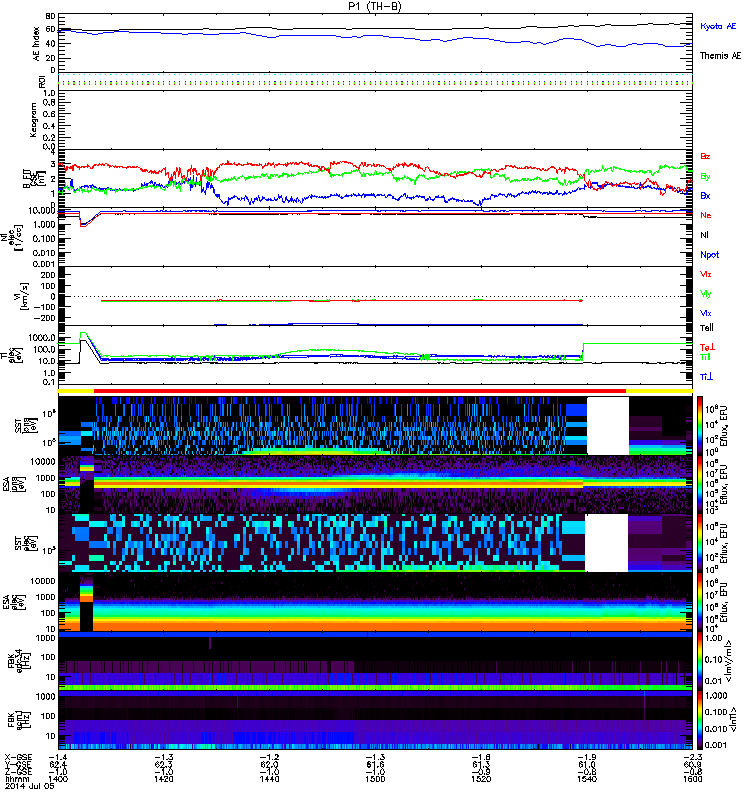This screenshot has width=750, height=800.
Task: Click the 1520 time tick label
Action: click(x=481, y=779)
